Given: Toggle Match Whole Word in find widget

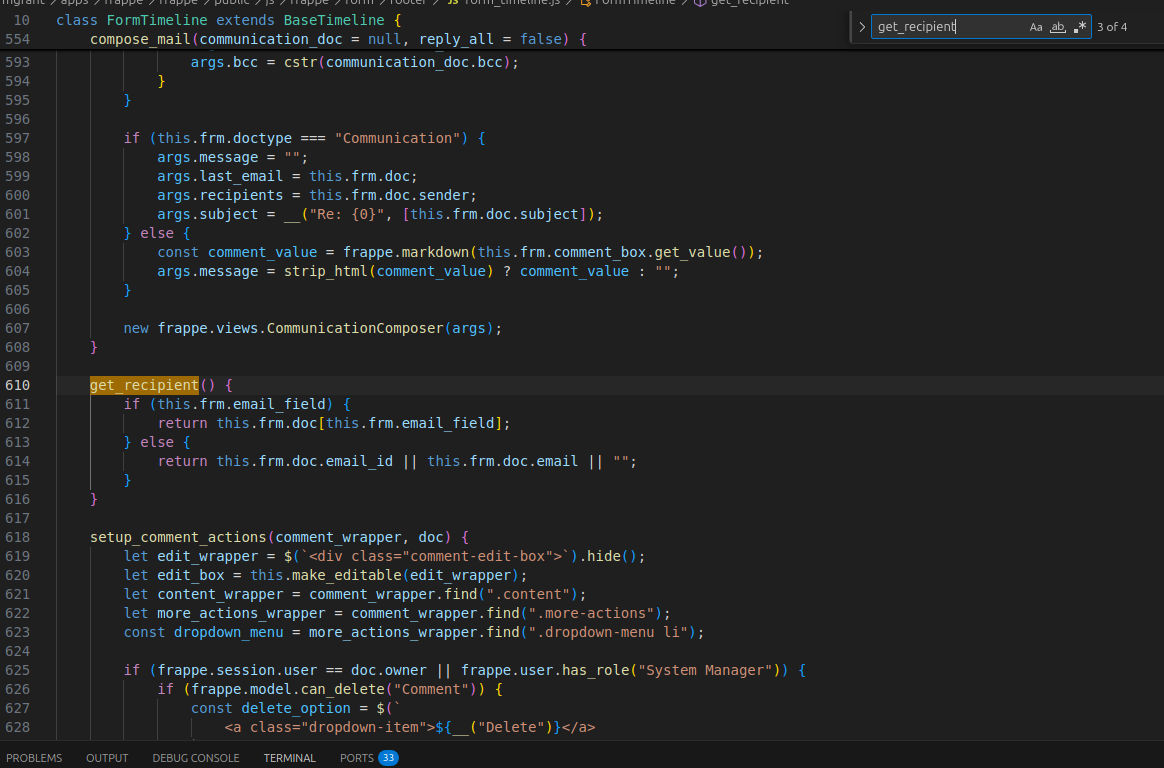Looking at the screenshot, I should [1058, 27].
